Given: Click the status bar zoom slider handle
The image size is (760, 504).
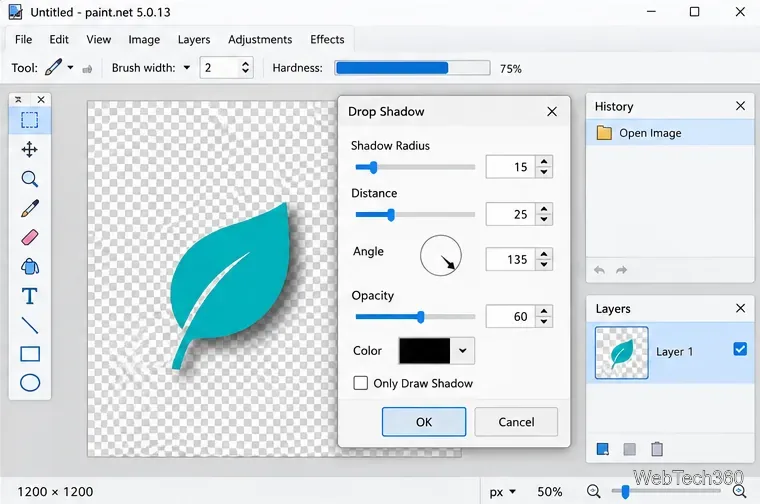Looking at the screenshot, I should (625, 492).
